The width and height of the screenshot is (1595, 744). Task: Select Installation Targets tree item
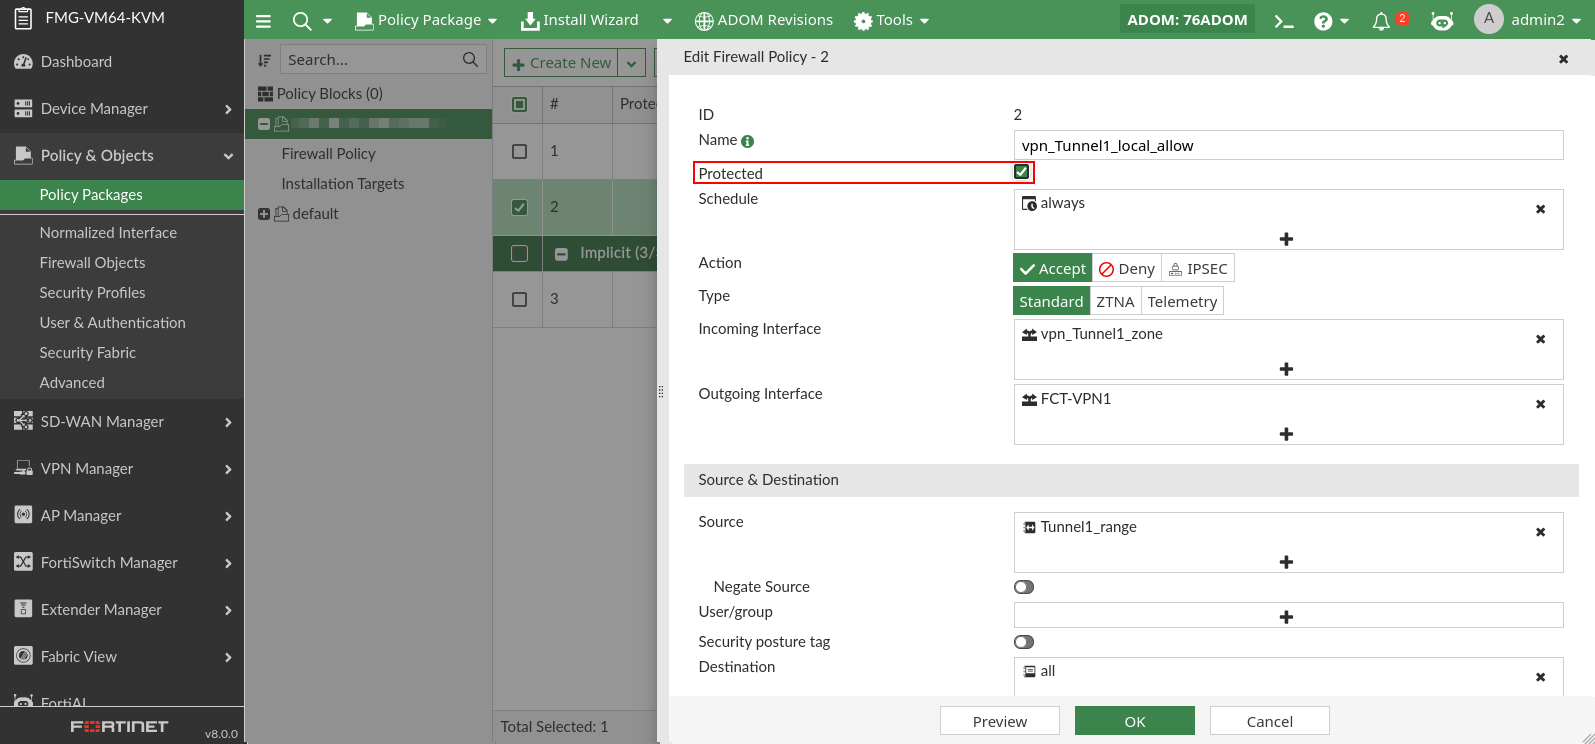coord(343,184)
